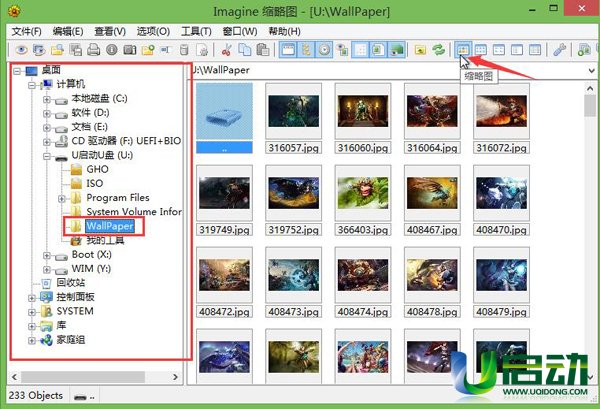Viewport: 600px width, 409px height.
Task: Toggle the highlighted document-with-picture toolbar button
Action: coord(378,50)
